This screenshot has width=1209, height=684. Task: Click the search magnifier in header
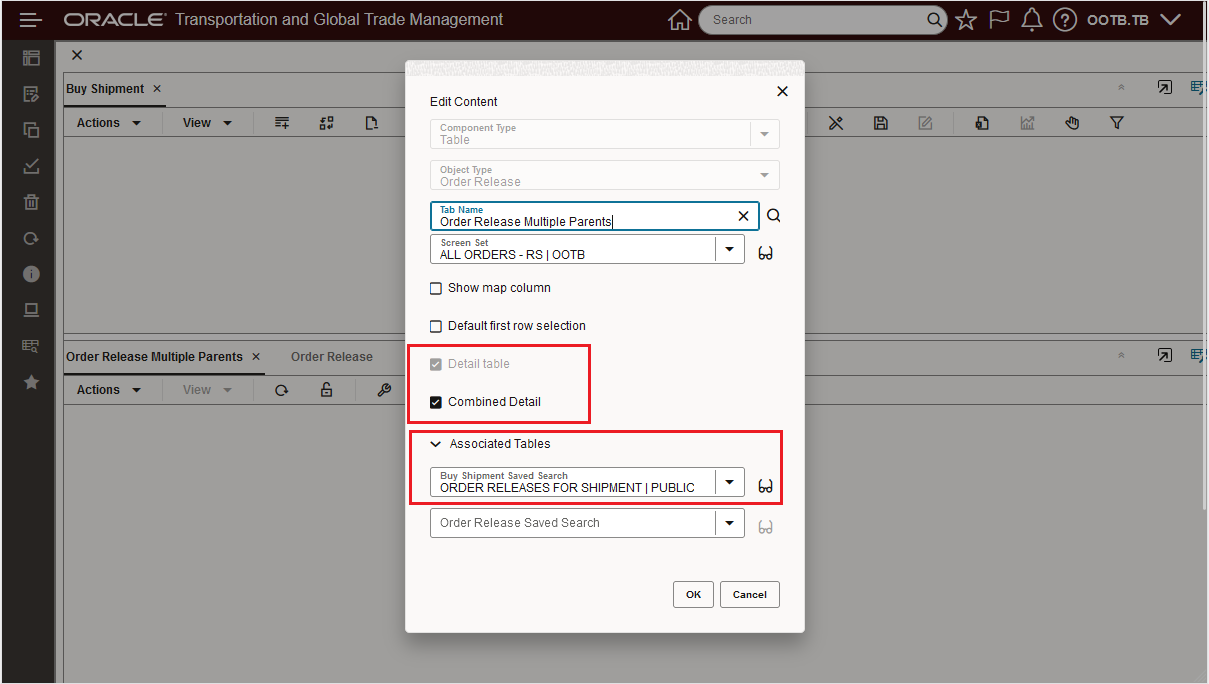934,20
